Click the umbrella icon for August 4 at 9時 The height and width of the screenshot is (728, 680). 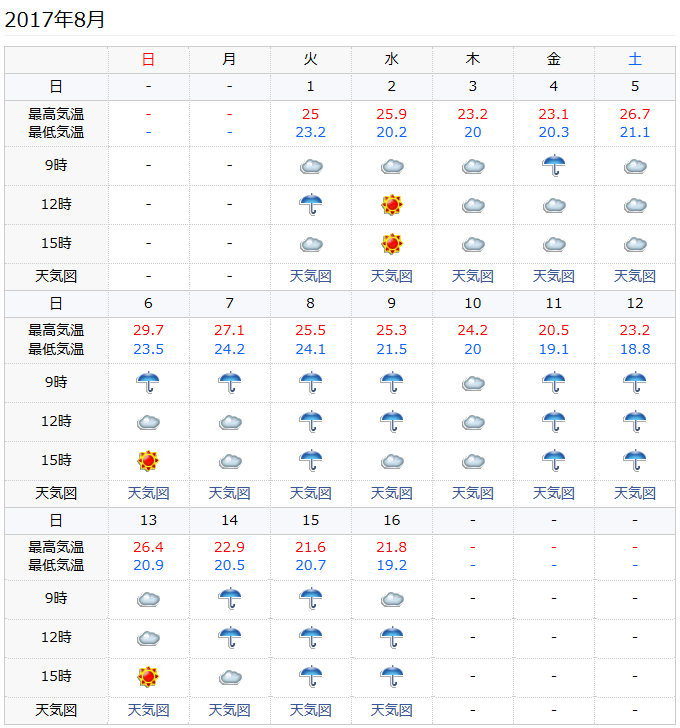(554, 165)
